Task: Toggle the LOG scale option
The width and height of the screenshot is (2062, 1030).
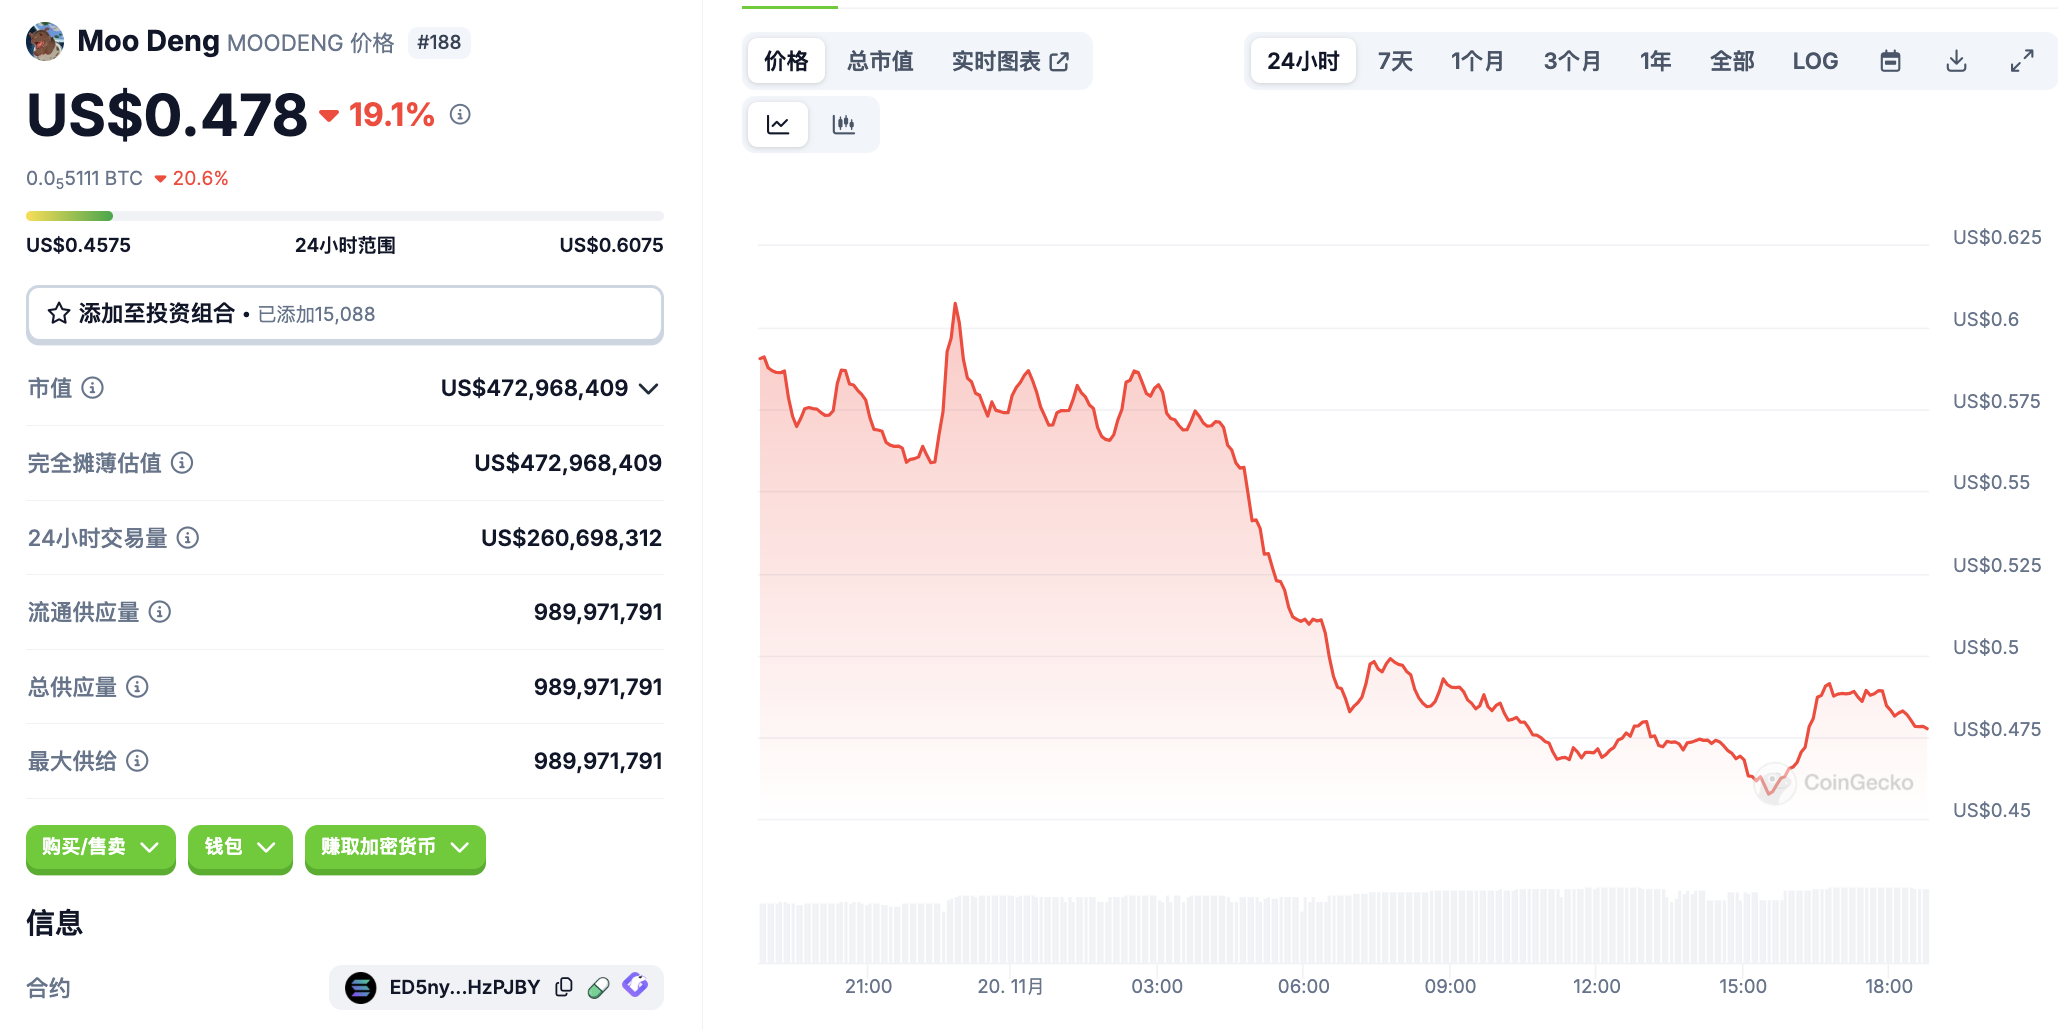Action: (x=1814, y=61)
